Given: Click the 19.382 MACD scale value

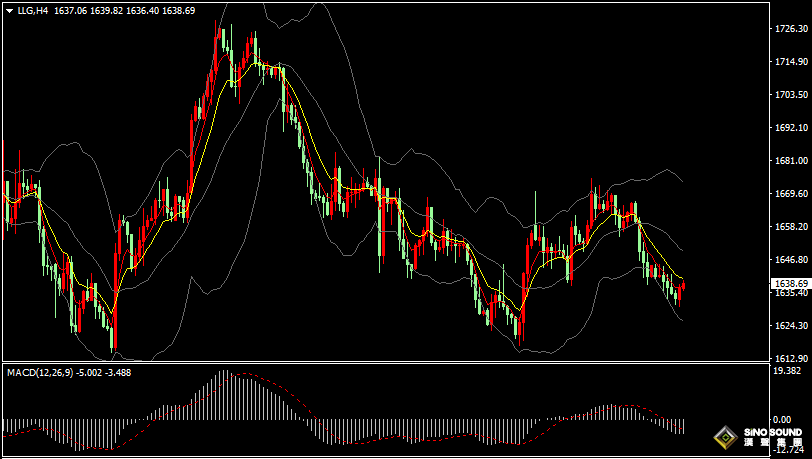Looking at the screenshot, I should (789, 370).
